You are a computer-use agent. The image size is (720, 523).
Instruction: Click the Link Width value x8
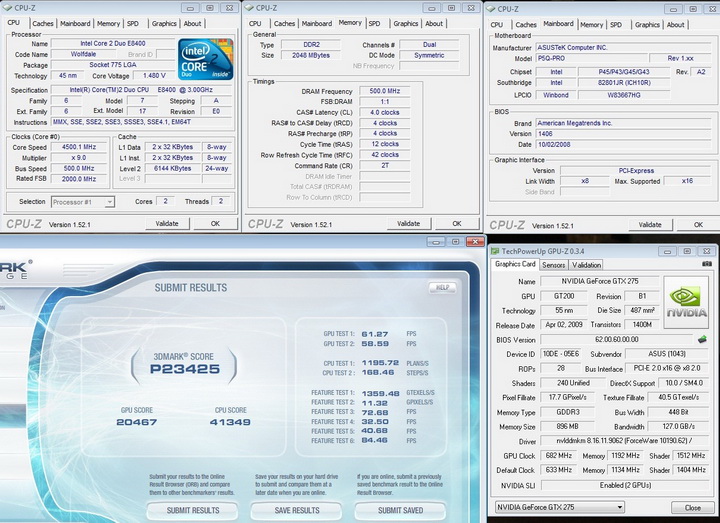pos(585,181)
